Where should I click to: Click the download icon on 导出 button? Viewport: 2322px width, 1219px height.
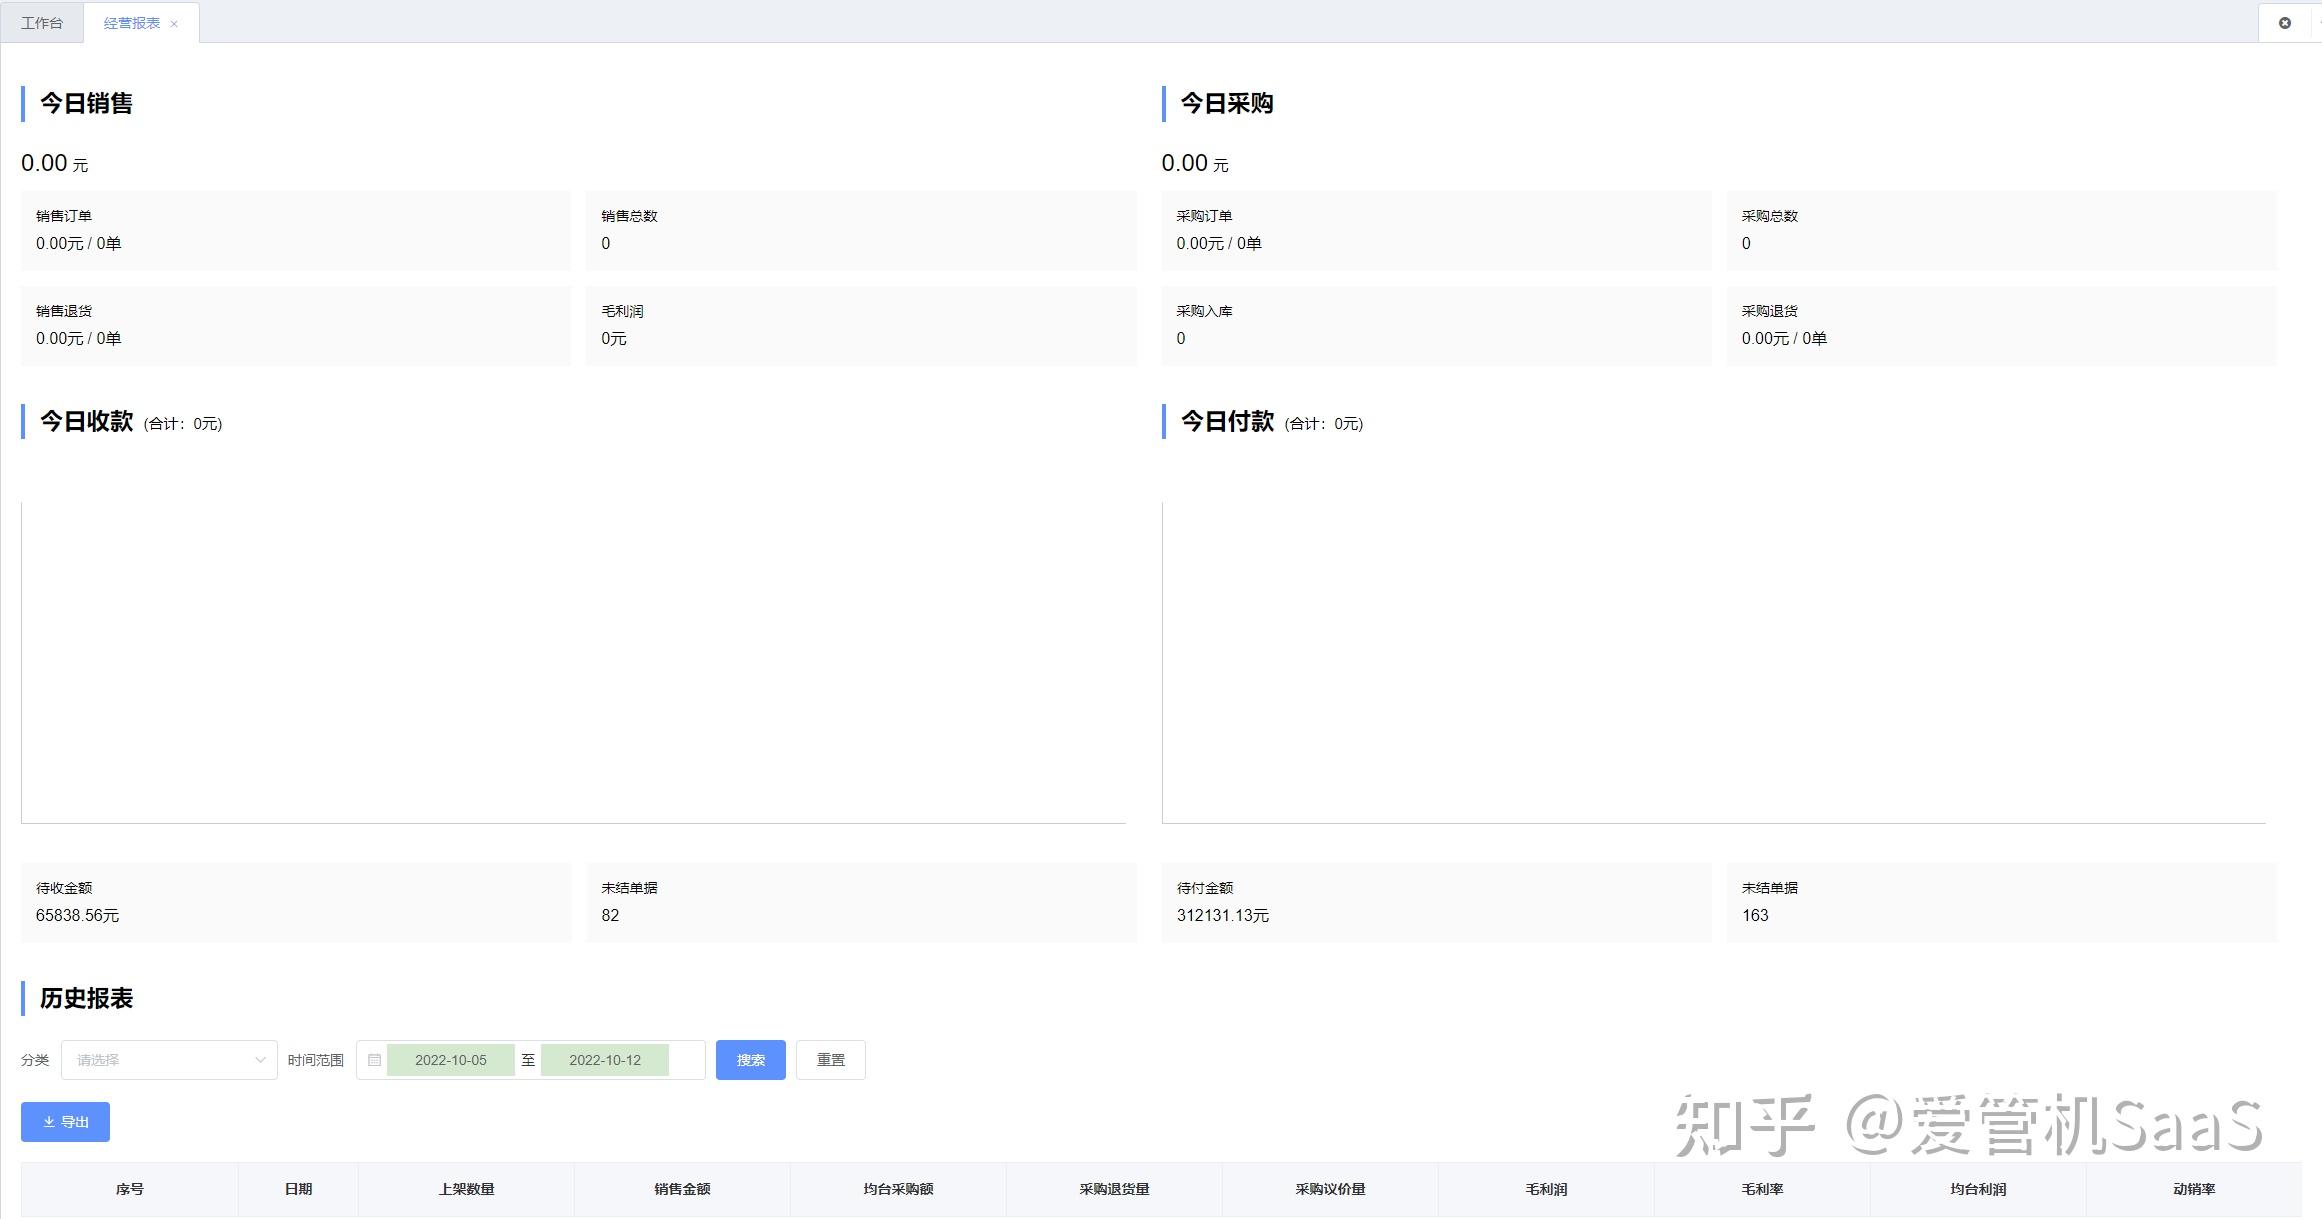coord(49,1122)
